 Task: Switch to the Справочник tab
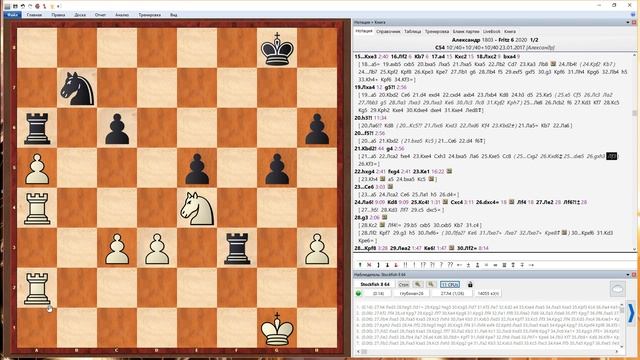(388, 31)
